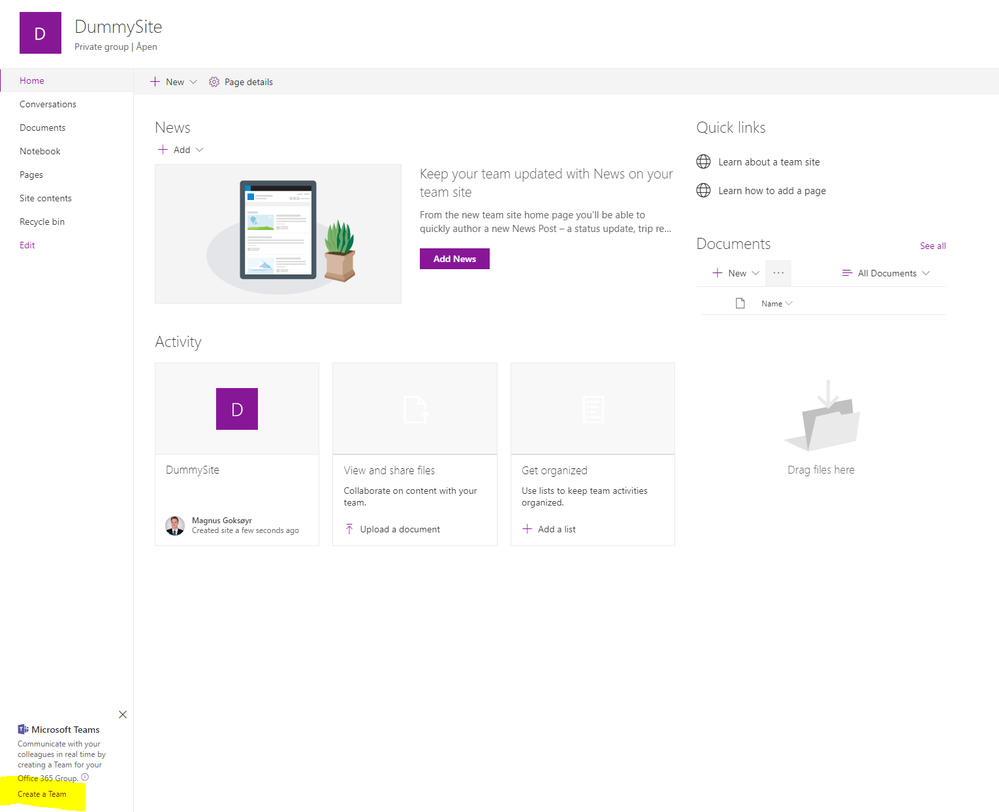Click globe icon for Learn how to add a page
Viewport: 999px width, 812px height.
pos(703,190)
